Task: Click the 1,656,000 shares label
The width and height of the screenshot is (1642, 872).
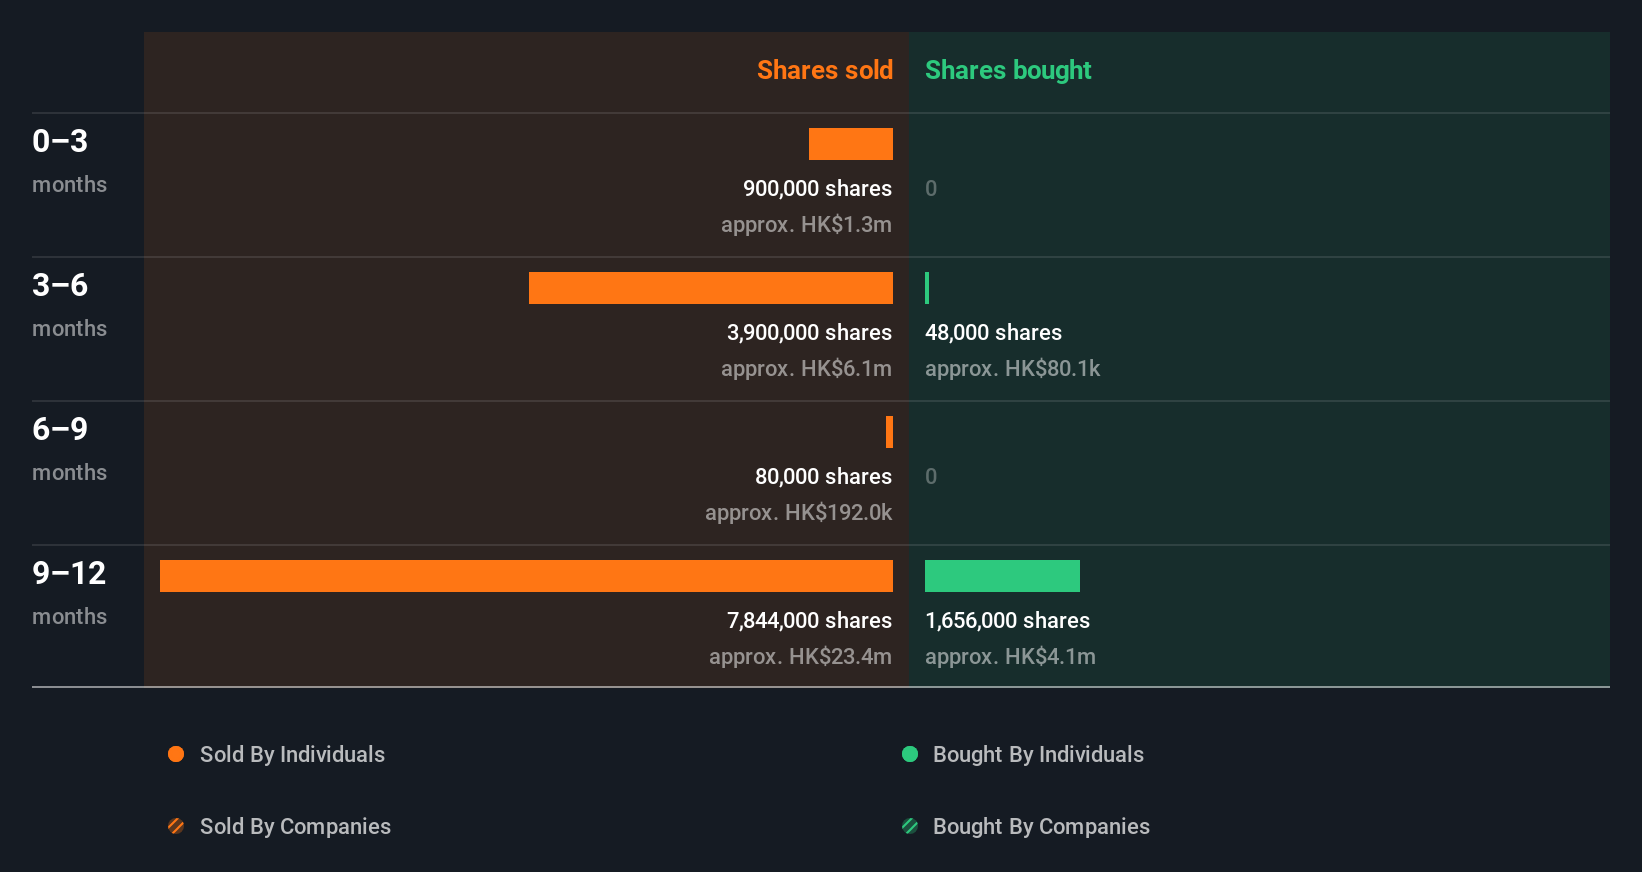Action: tap(1007, 620)
